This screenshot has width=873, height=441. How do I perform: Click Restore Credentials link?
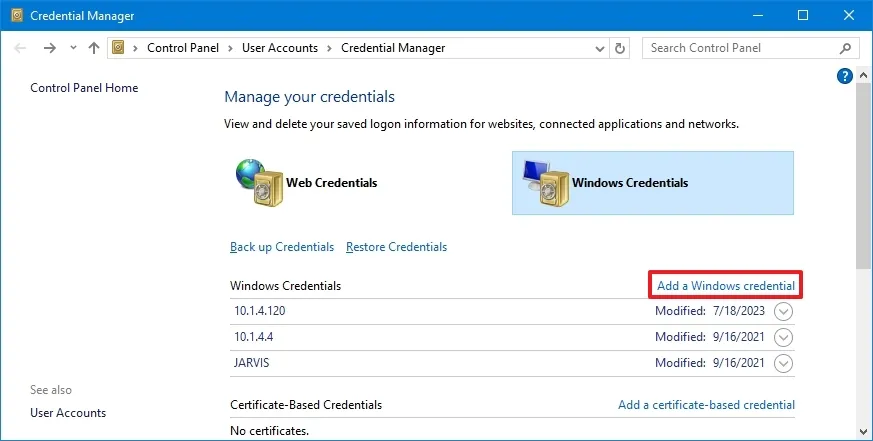coord(396,247)
